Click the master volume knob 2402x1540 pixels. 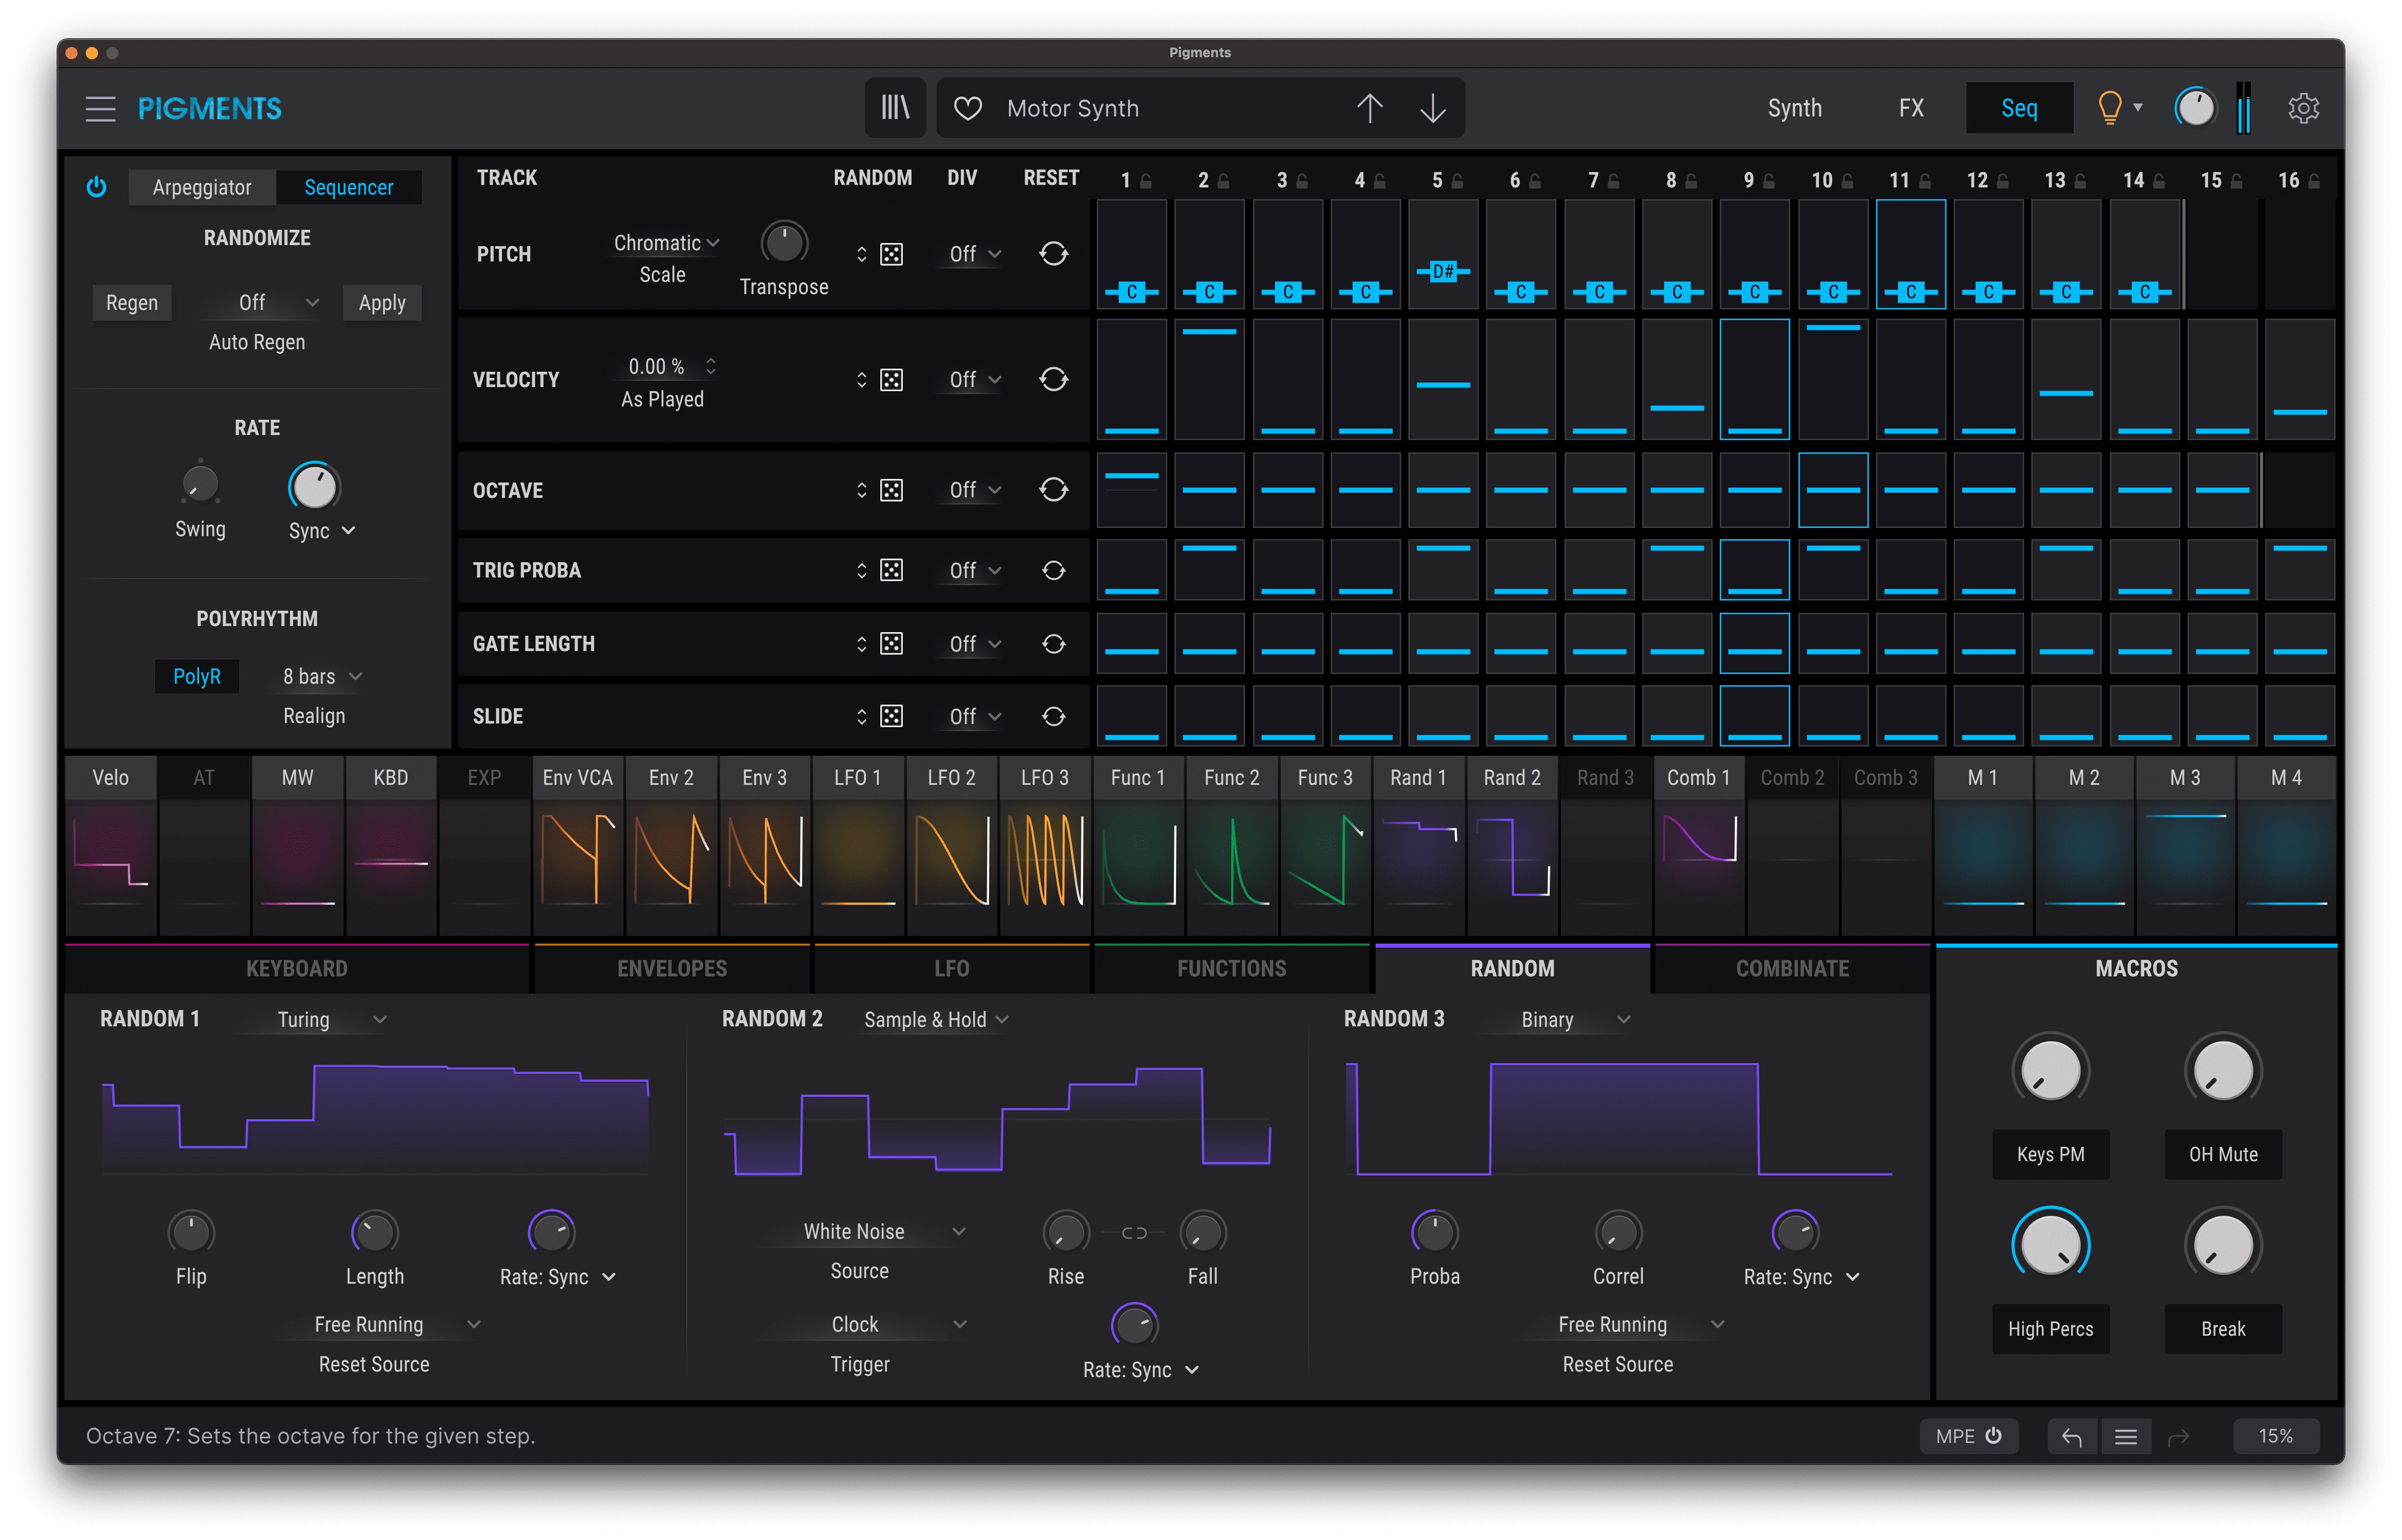[x=2195, y=108]
